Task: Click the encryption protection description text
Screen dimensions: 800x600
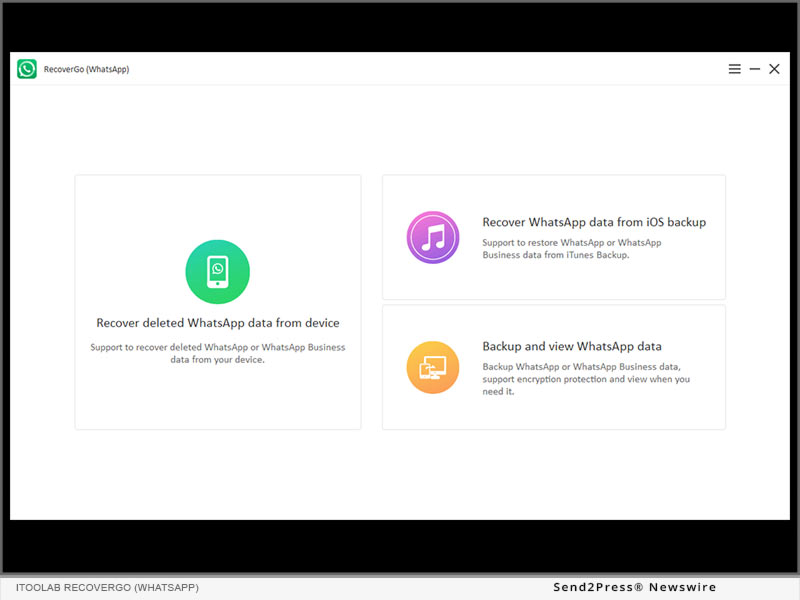Action: (x=586, y=379)
